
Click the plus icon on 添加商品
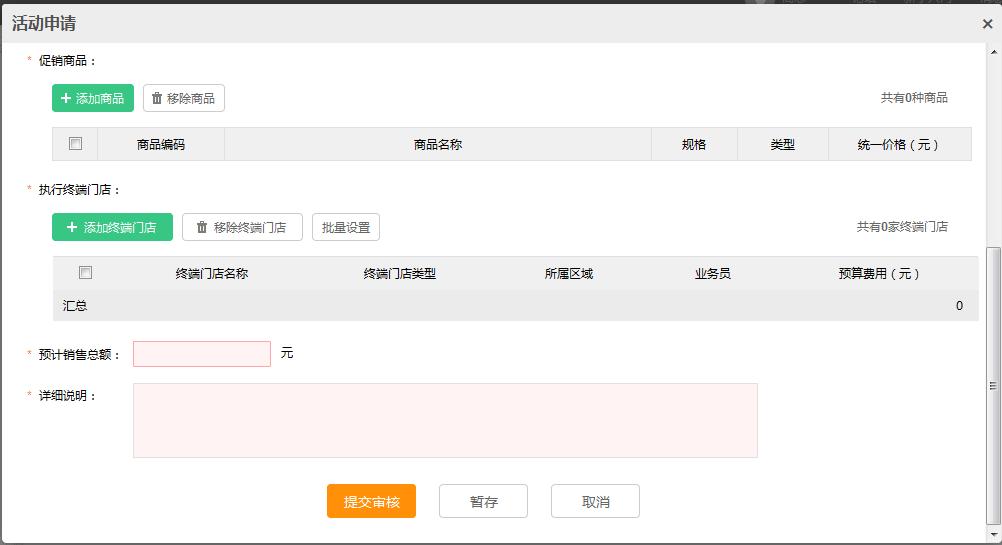click(x=66, y=98)
